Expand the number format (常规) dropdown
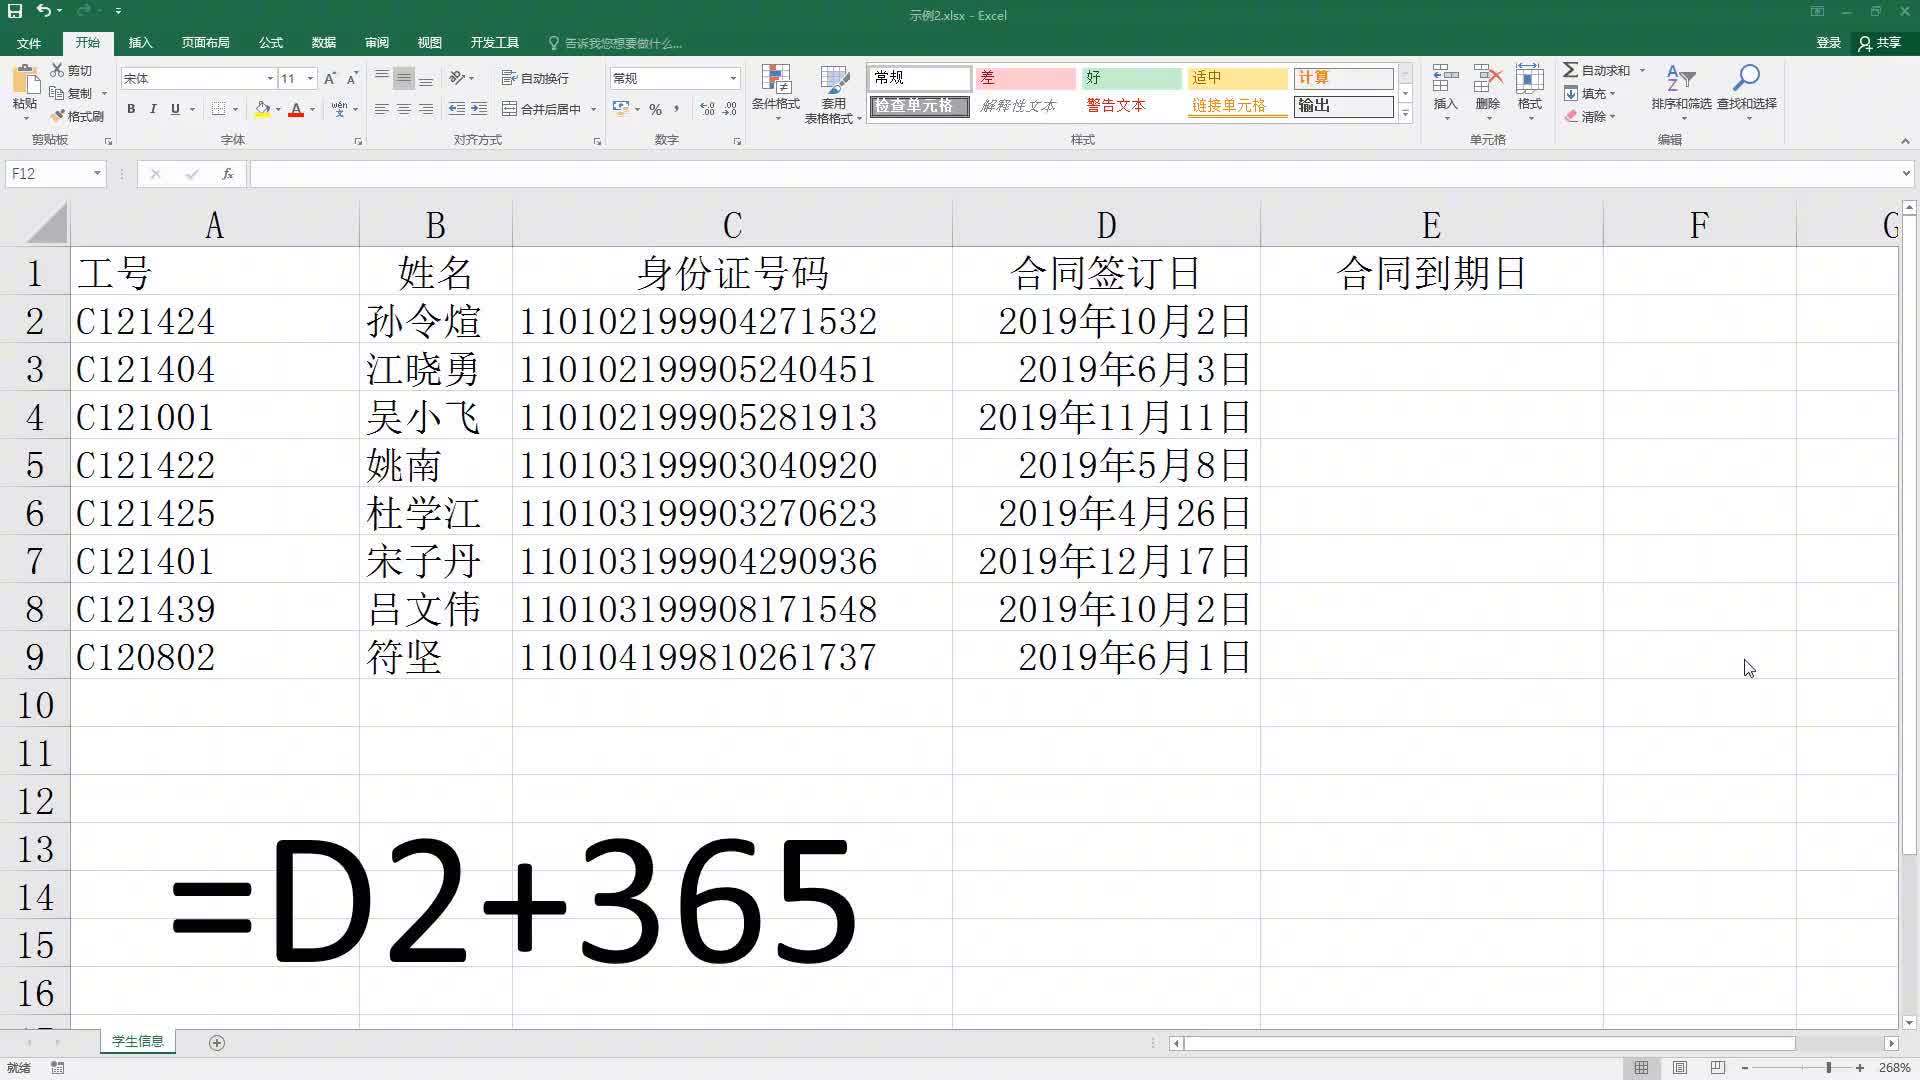Screen dimensions: 1920x1080 click(733, 78)
